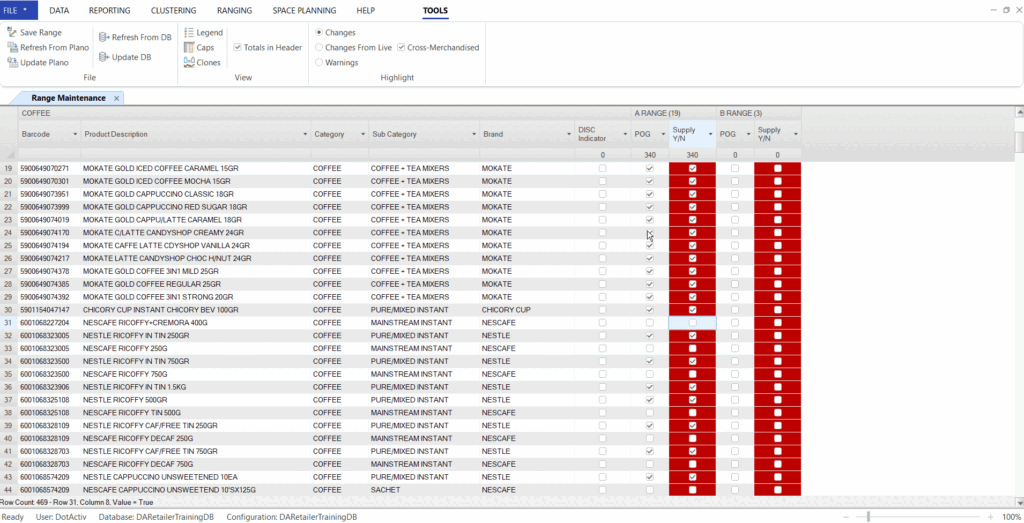Click the zoom slider handle
Image resolution: width=1024 pixels, height=523 pixels.
pos(868,517)
